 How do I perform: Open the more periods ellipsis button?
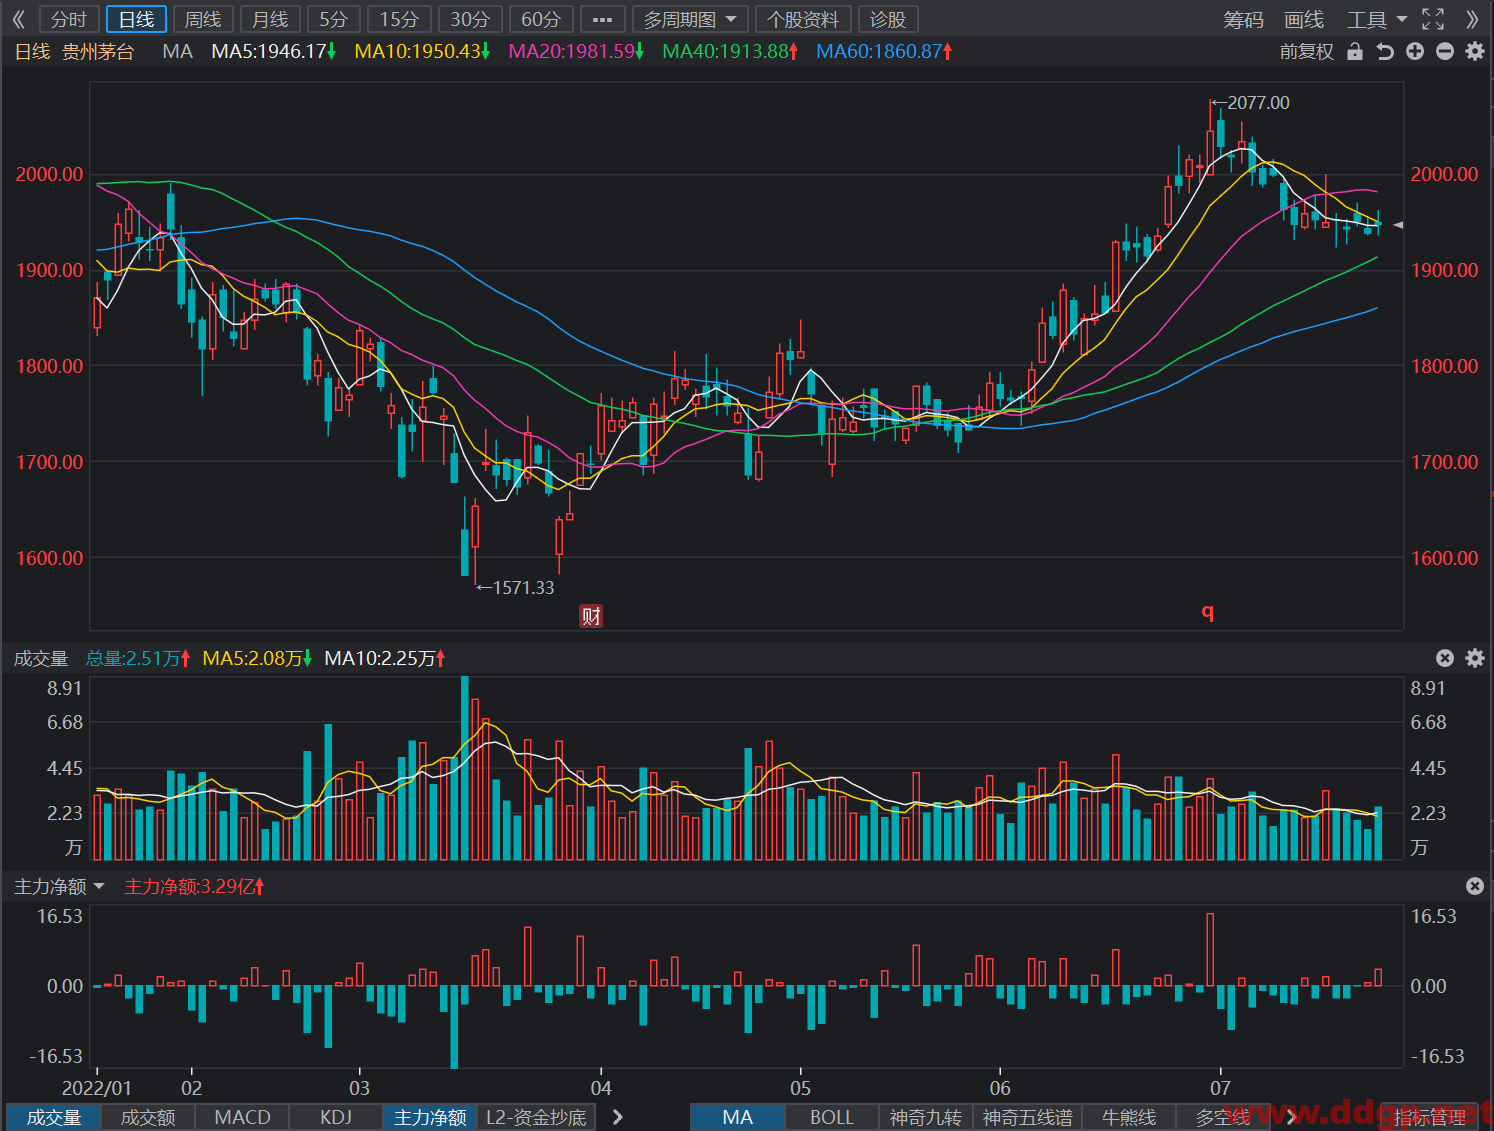[x=602, y=19]
